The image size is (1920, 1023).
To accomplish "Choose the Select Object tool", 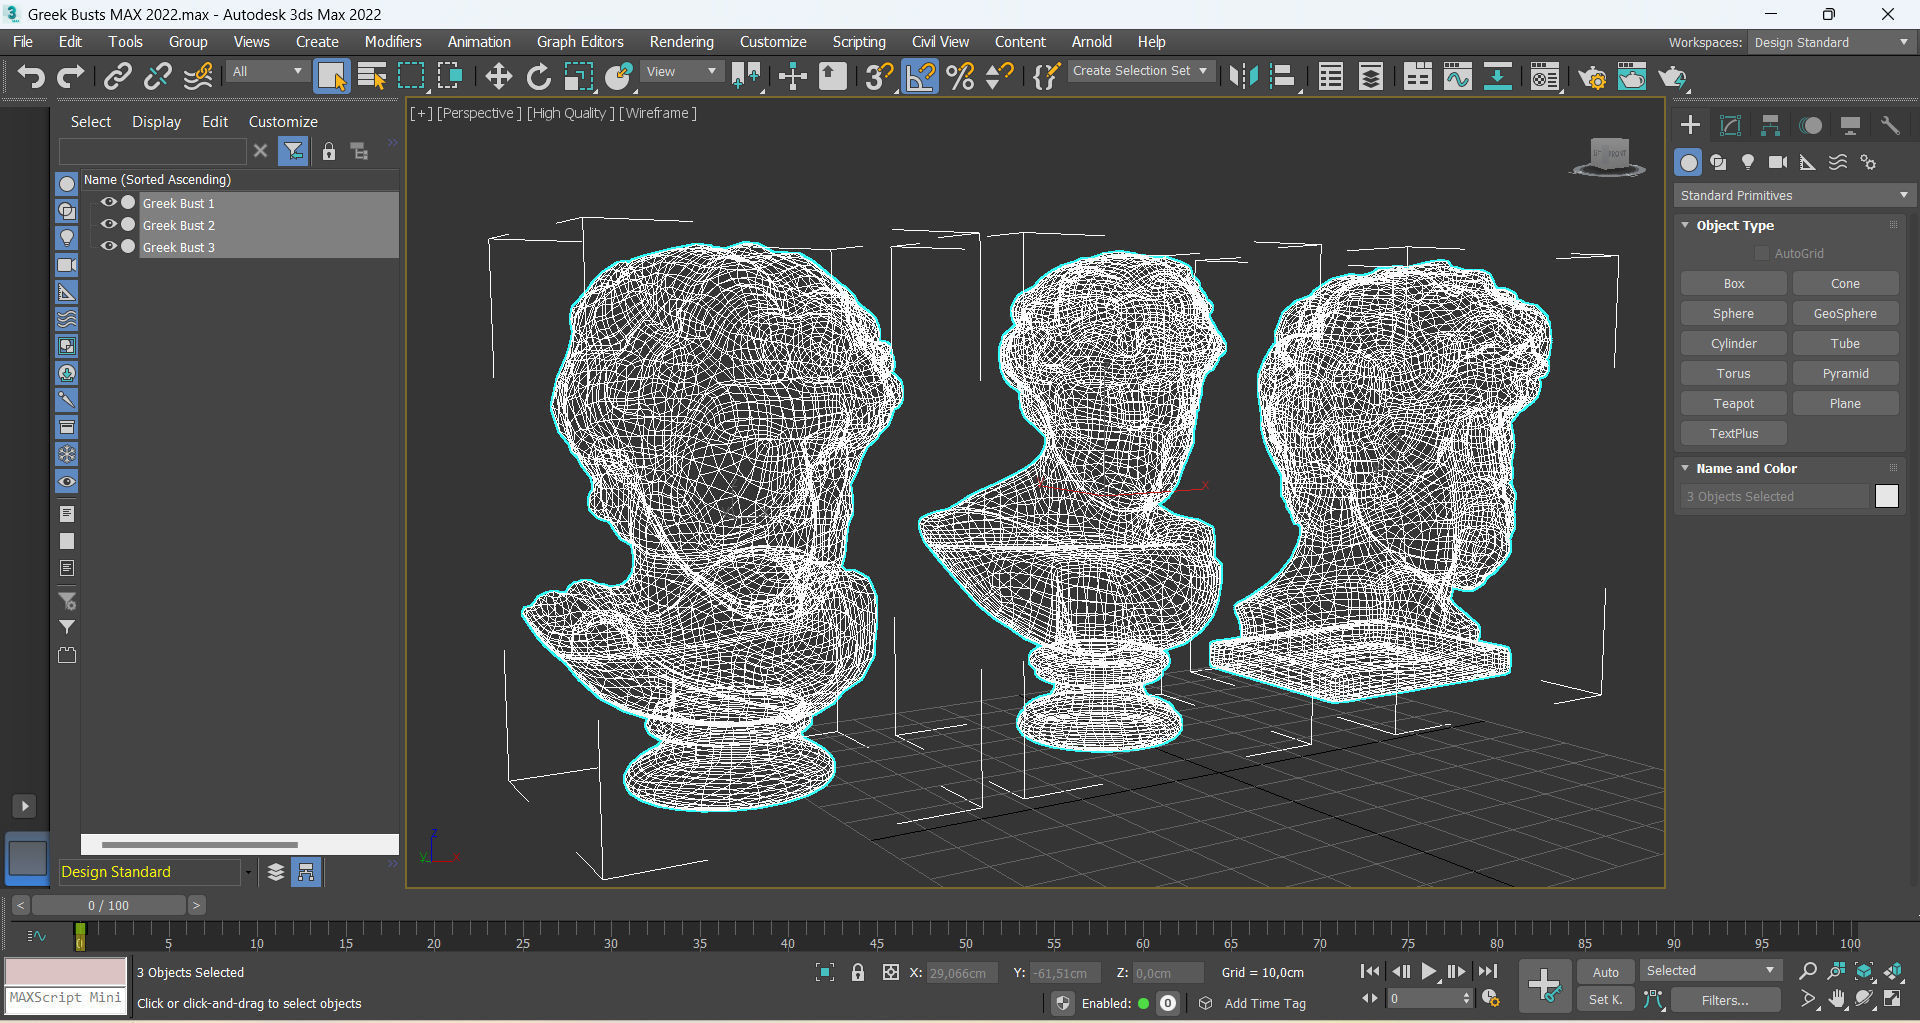I will click(x=331, y=77).
